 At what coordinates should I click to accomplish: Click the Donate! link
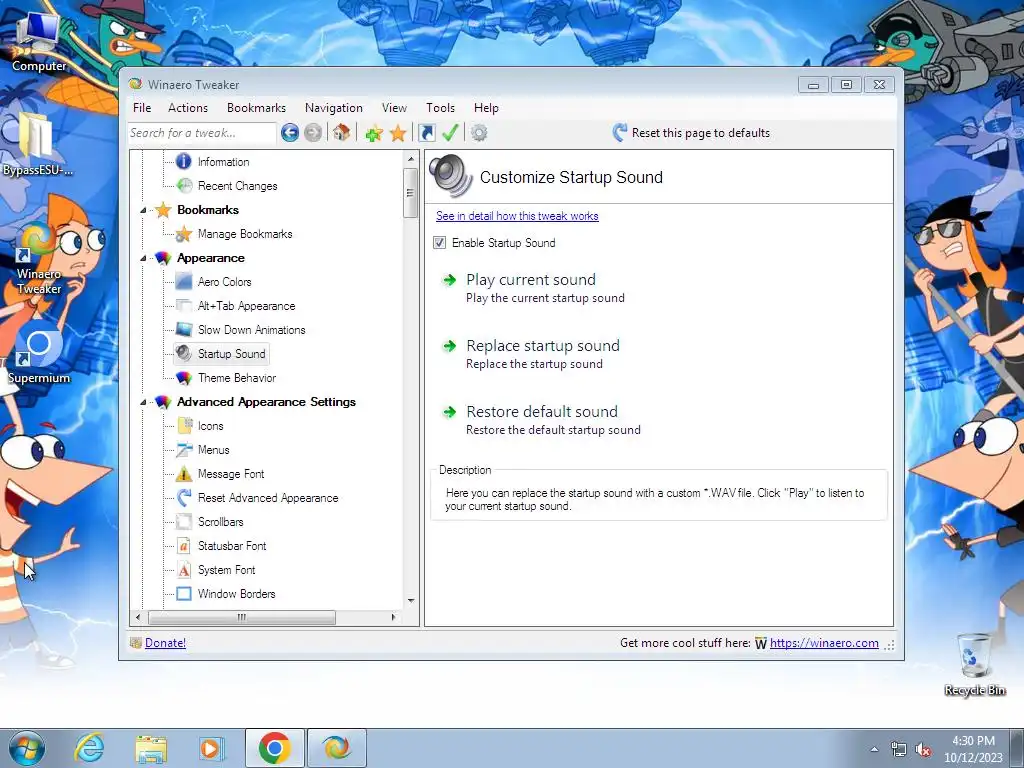coord(165,643)
